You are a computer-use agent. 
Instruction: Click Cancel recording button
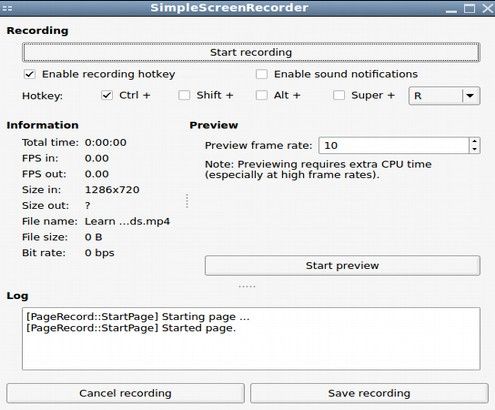click(x=125, y=393)
